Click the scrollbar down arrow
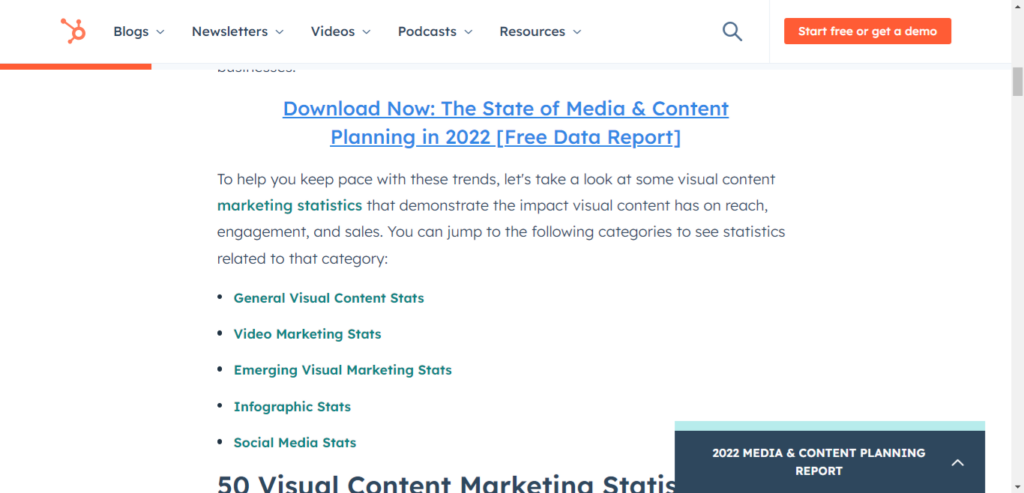Viewport: 1024px width, 493px height. click(x=1017, y=485)
